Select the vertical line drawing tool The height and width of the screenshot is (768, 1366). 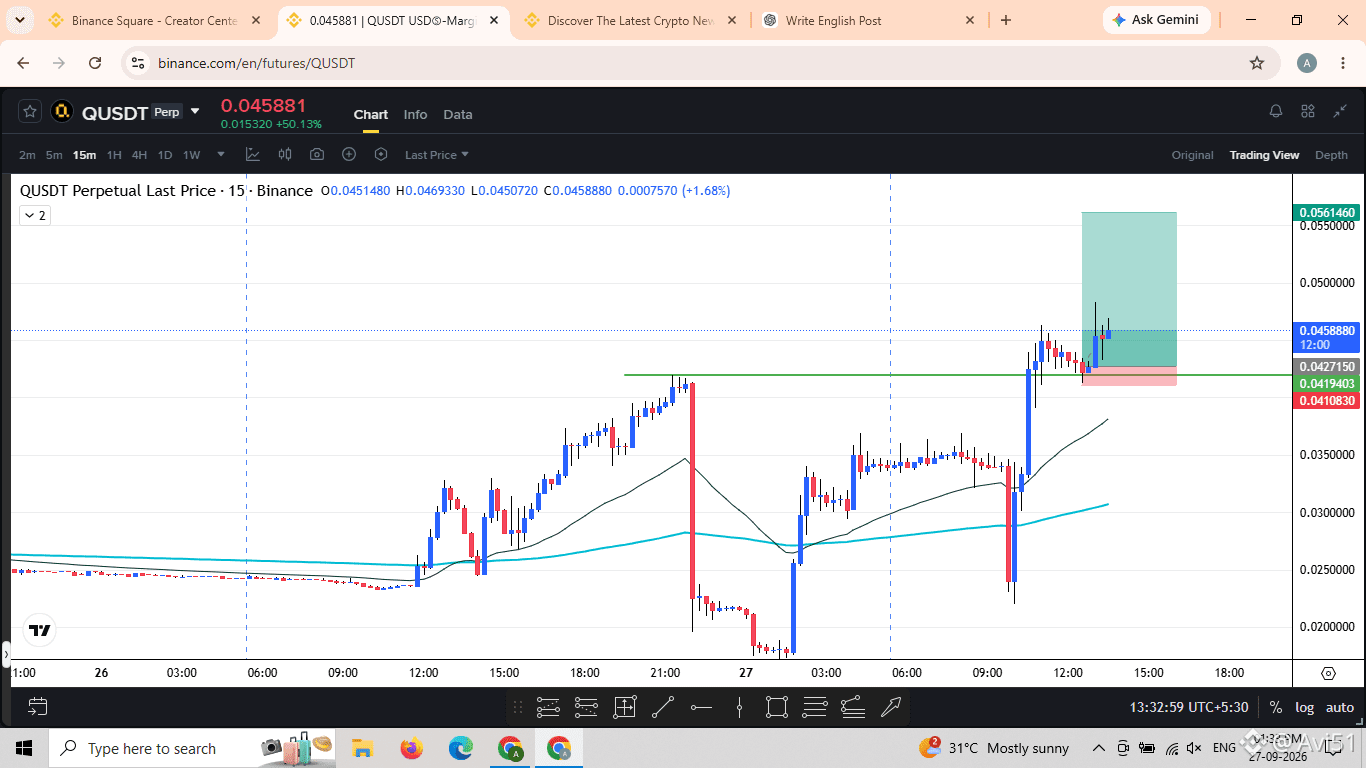pyautogui.click(x=739, y=708)
